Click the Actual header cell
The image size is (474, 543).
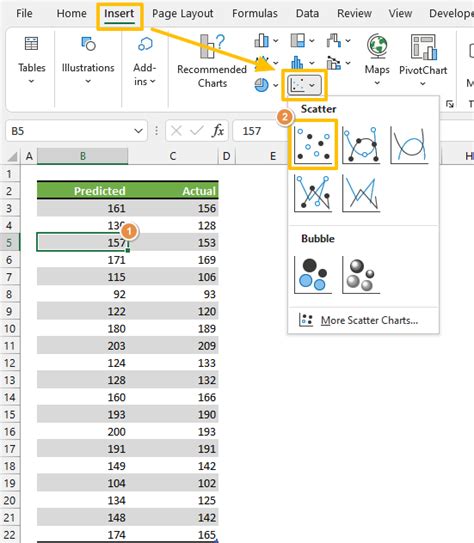pyautogui.click(x=173, y=191)
